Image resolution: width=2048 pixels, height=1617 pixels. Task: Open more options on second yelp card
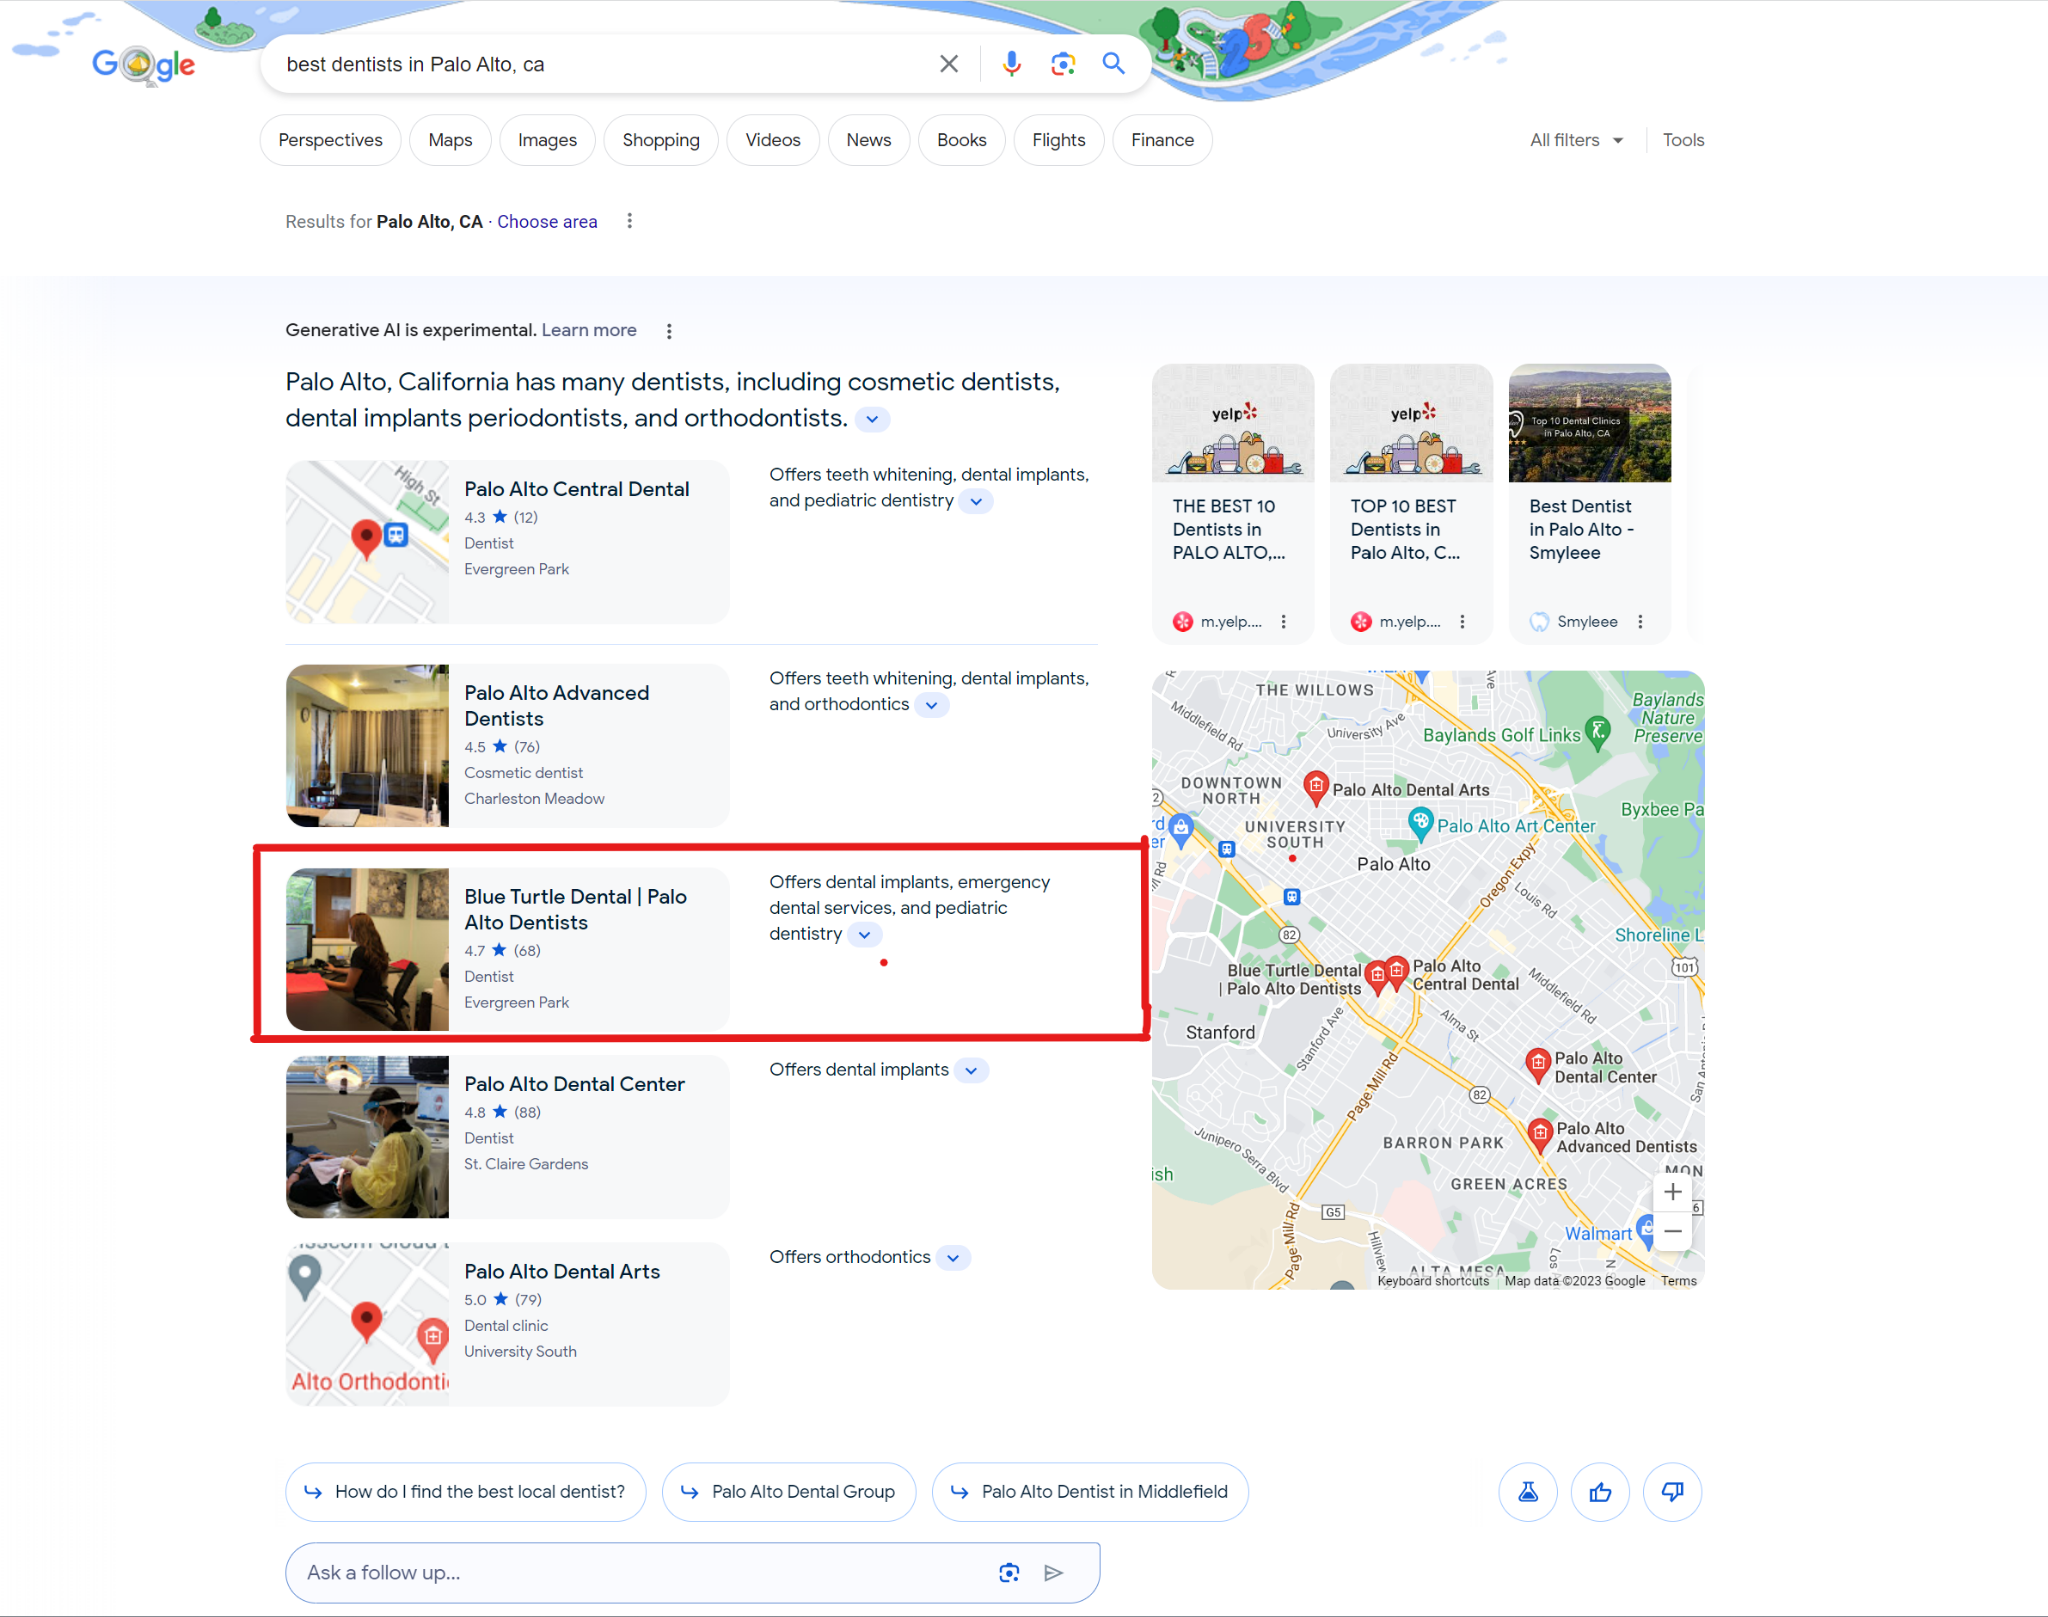click(1462, 622)
